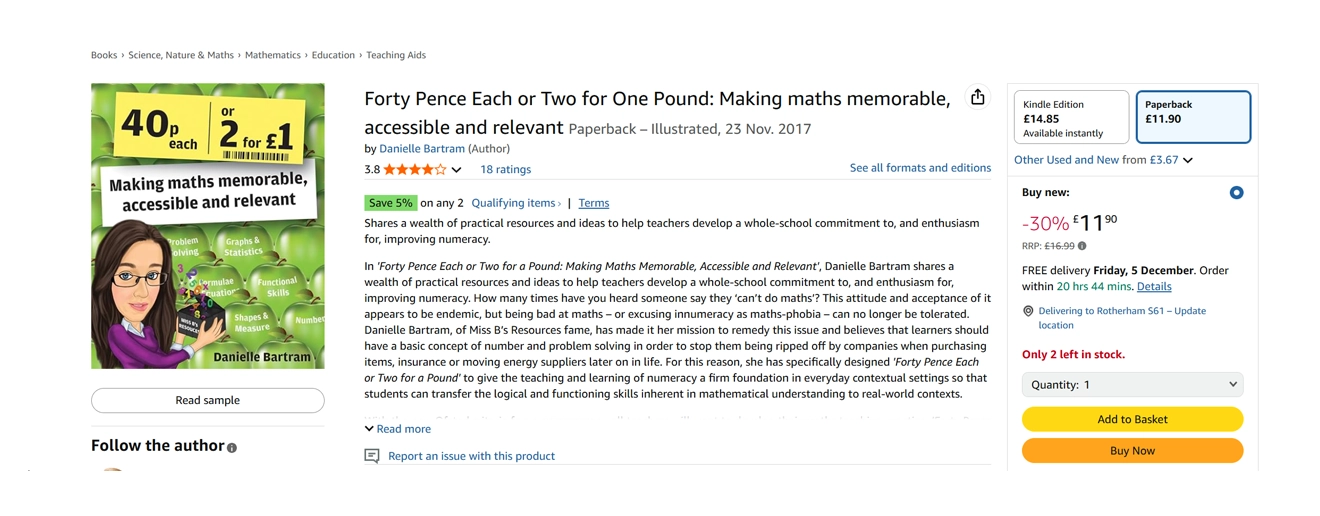Click the RRP info icon
This screenshot has width=1320, height=516.
click(1082, 246)
